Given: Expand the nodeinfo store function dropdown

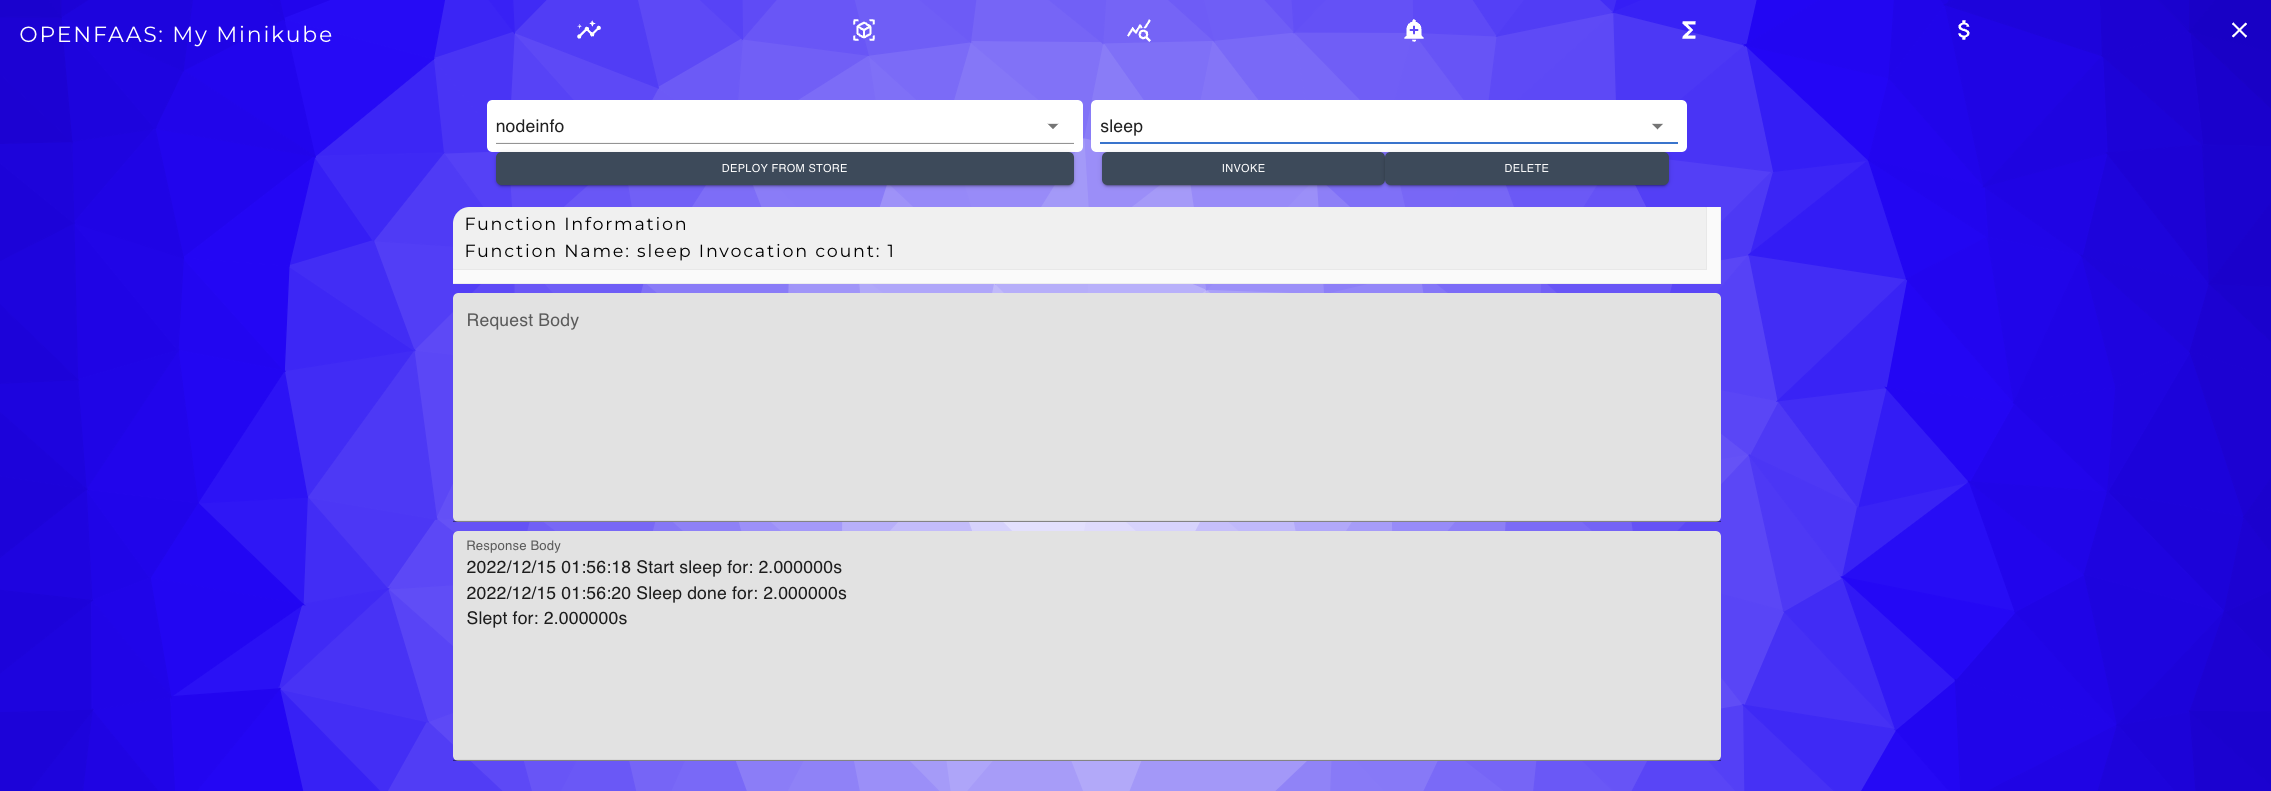Looking at the screenshot, I should (784, 126).
